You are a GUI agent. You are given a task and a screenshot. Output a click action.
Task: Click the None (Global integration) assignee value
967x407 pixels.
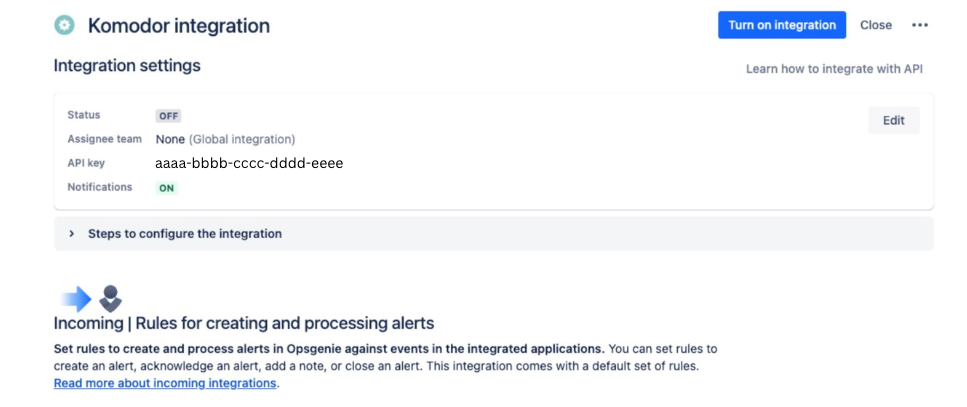click(x=225, y=139)
